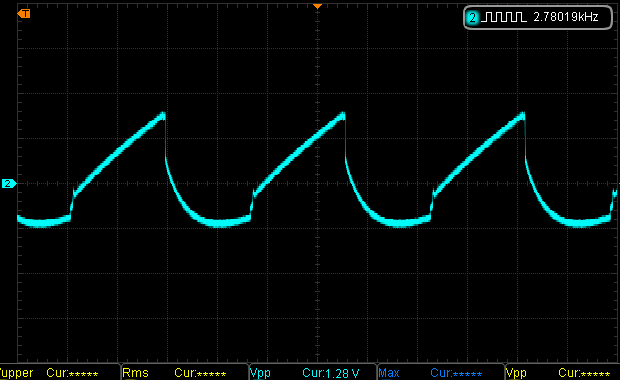Click the Cur value beside yellow Vpp
620x380 pixels.
(584, 373)
